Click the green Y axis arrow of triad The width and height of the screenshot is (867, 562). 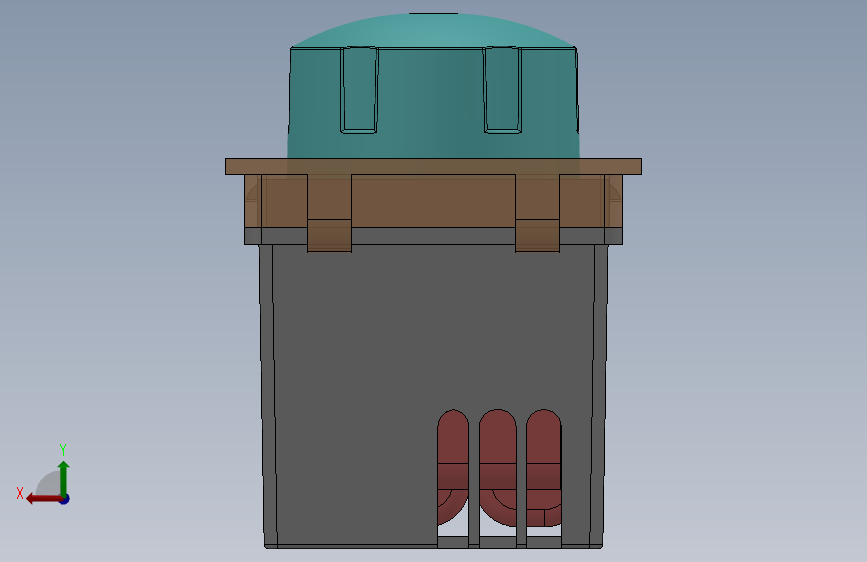(64, 478)
